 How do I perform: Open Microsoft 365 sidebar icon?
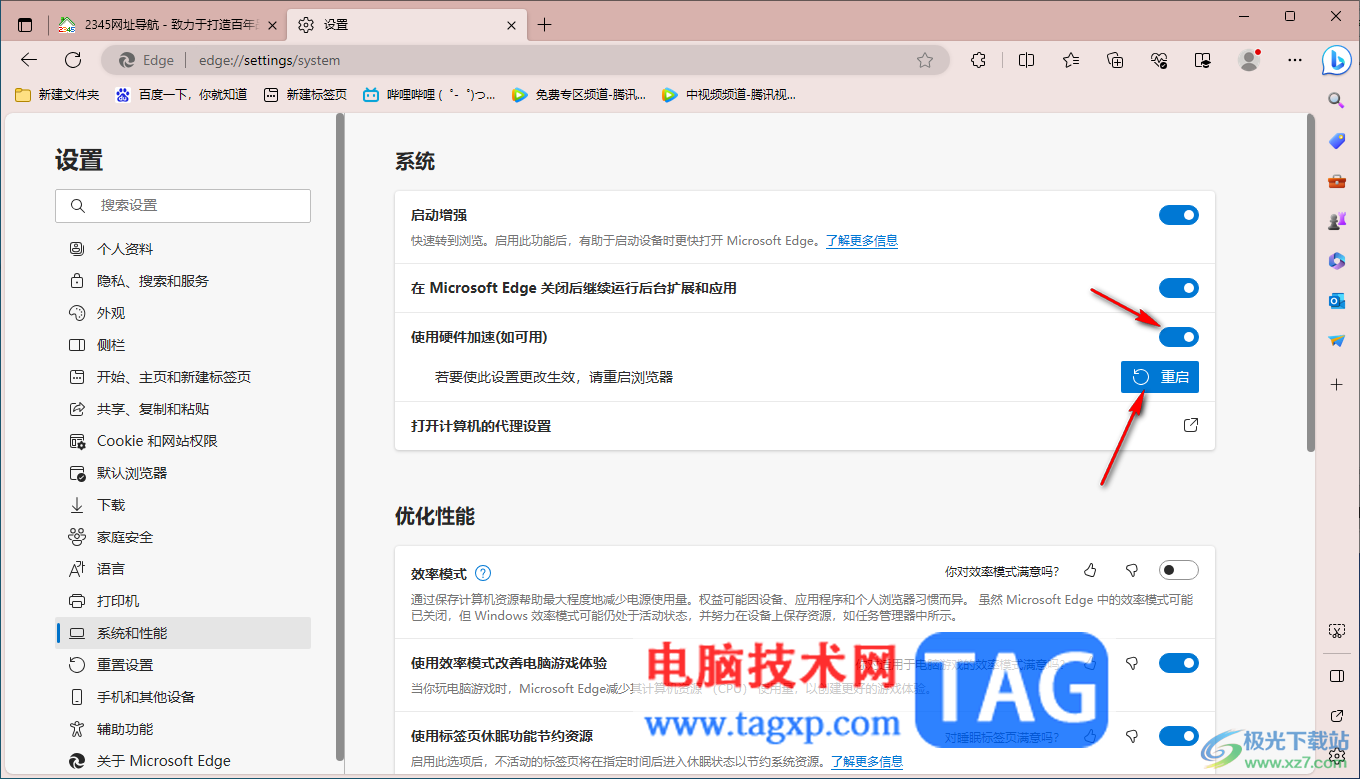(1336, 261)
